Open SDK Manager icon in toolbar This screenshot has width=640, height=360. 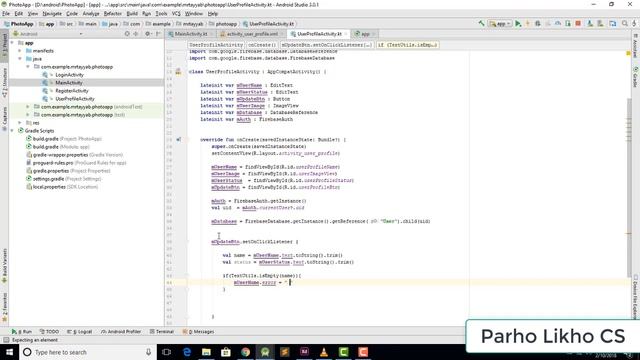coord(600,24)
